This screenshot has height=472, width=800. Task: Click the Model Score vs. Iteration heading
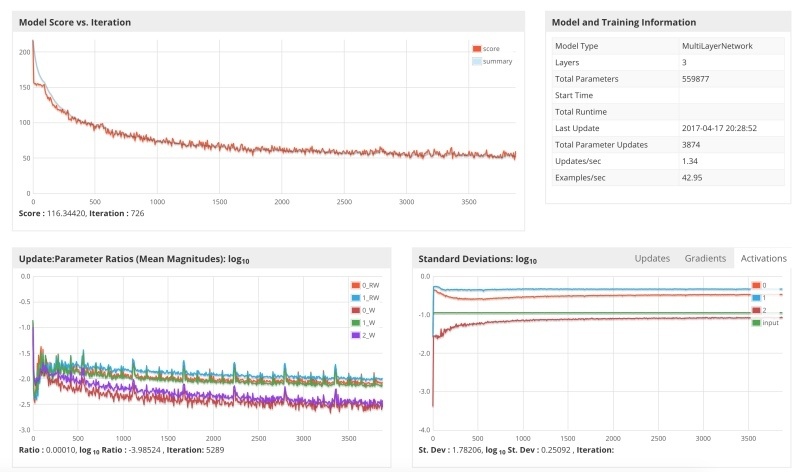pos(75,22)
